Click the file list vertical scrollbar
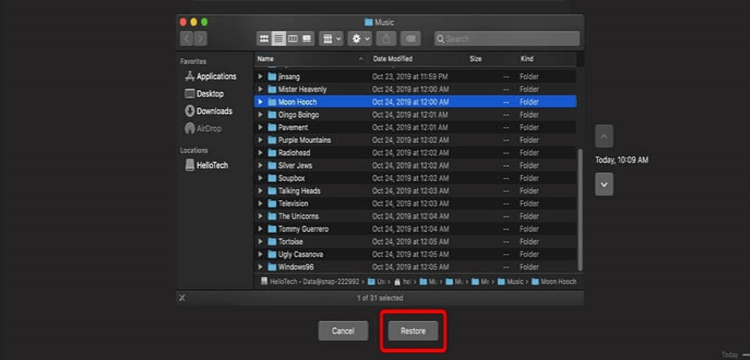Viewport: 750px width, 360px height. coord(581,209)
